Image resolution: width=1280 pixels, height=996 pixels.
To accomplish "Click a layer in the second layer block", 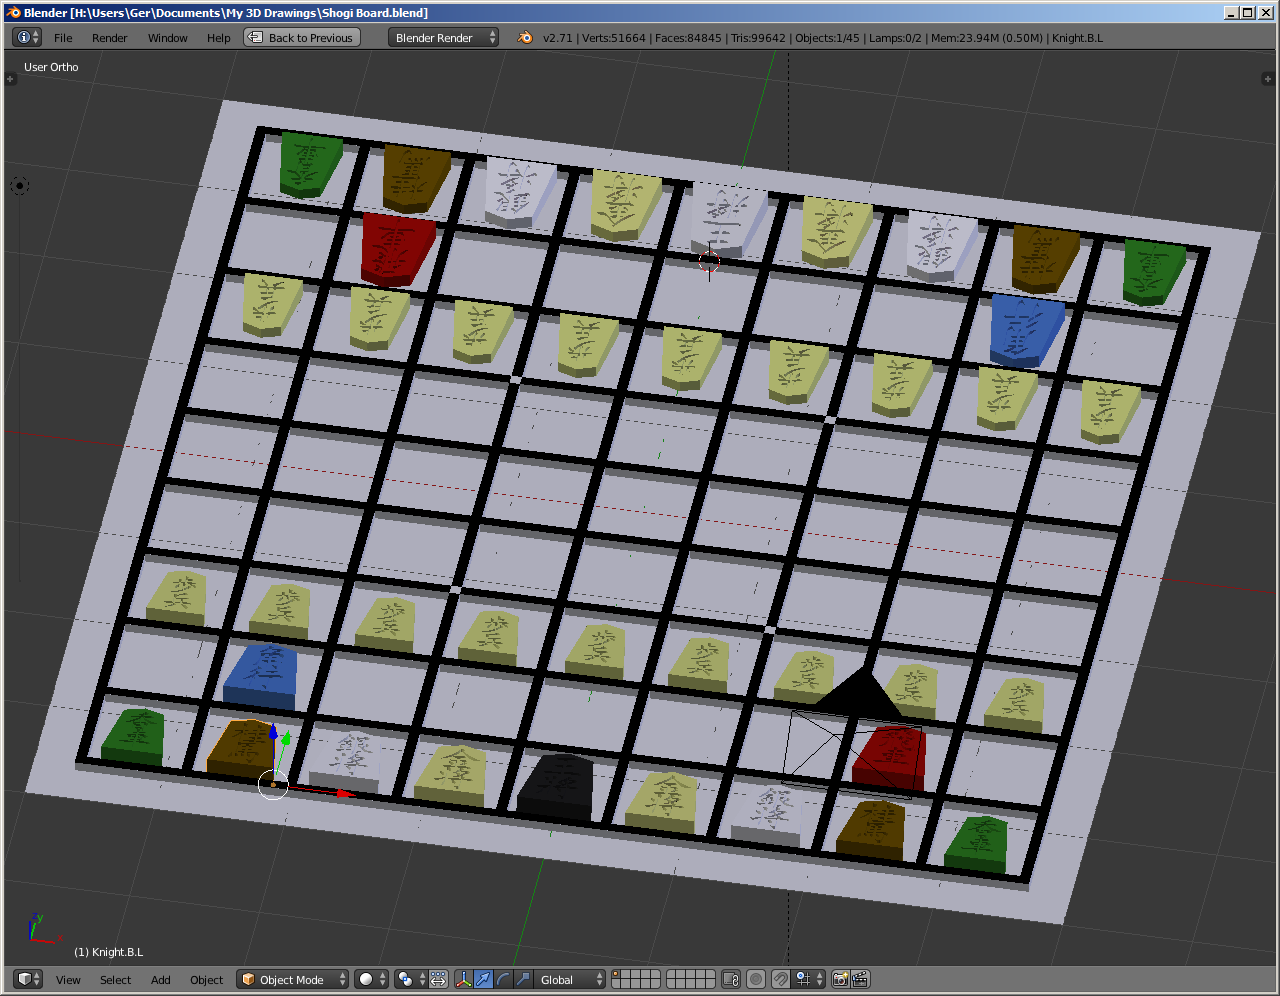I will (x=691, y=979).
